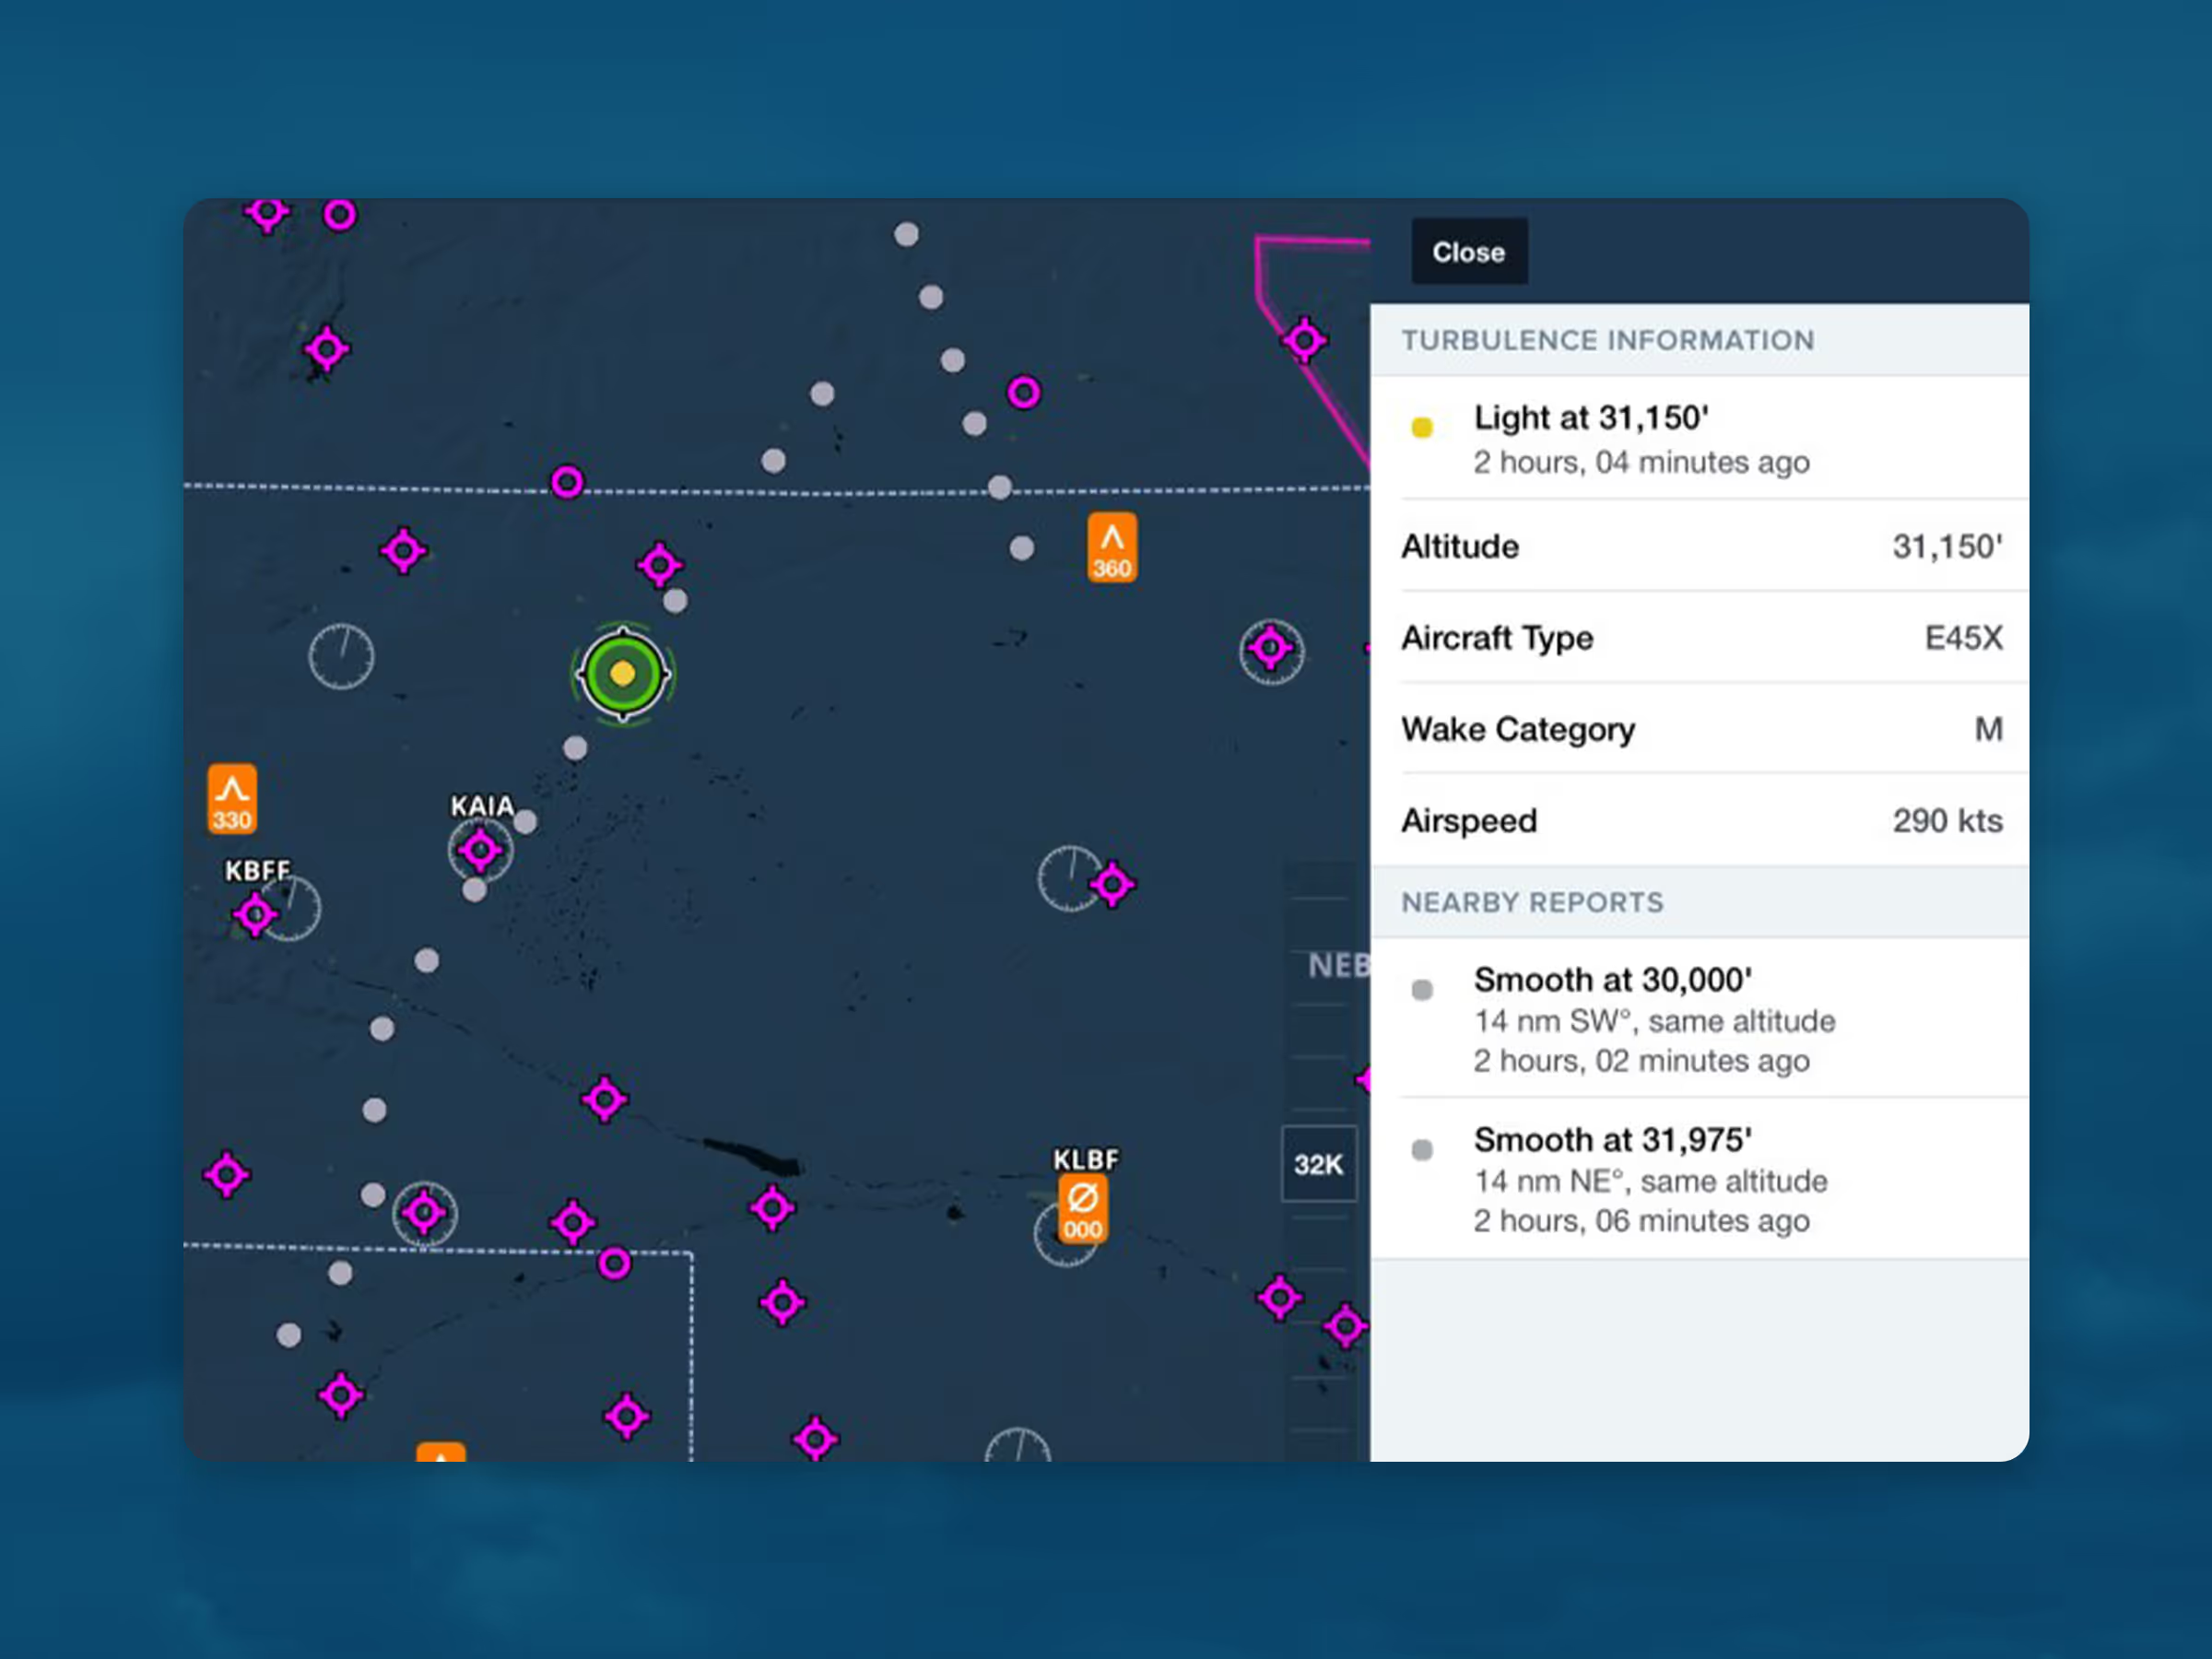Viewport: 2212px width, 1659px height.
Task: Click the Wake Category row
Action: 1700,729
